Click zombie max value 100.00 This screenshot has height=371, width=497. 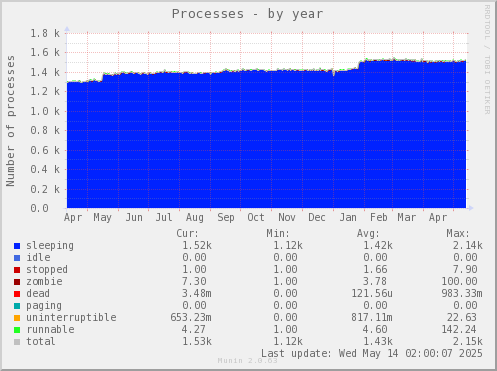pyautogui.click(x=459, y=282)
